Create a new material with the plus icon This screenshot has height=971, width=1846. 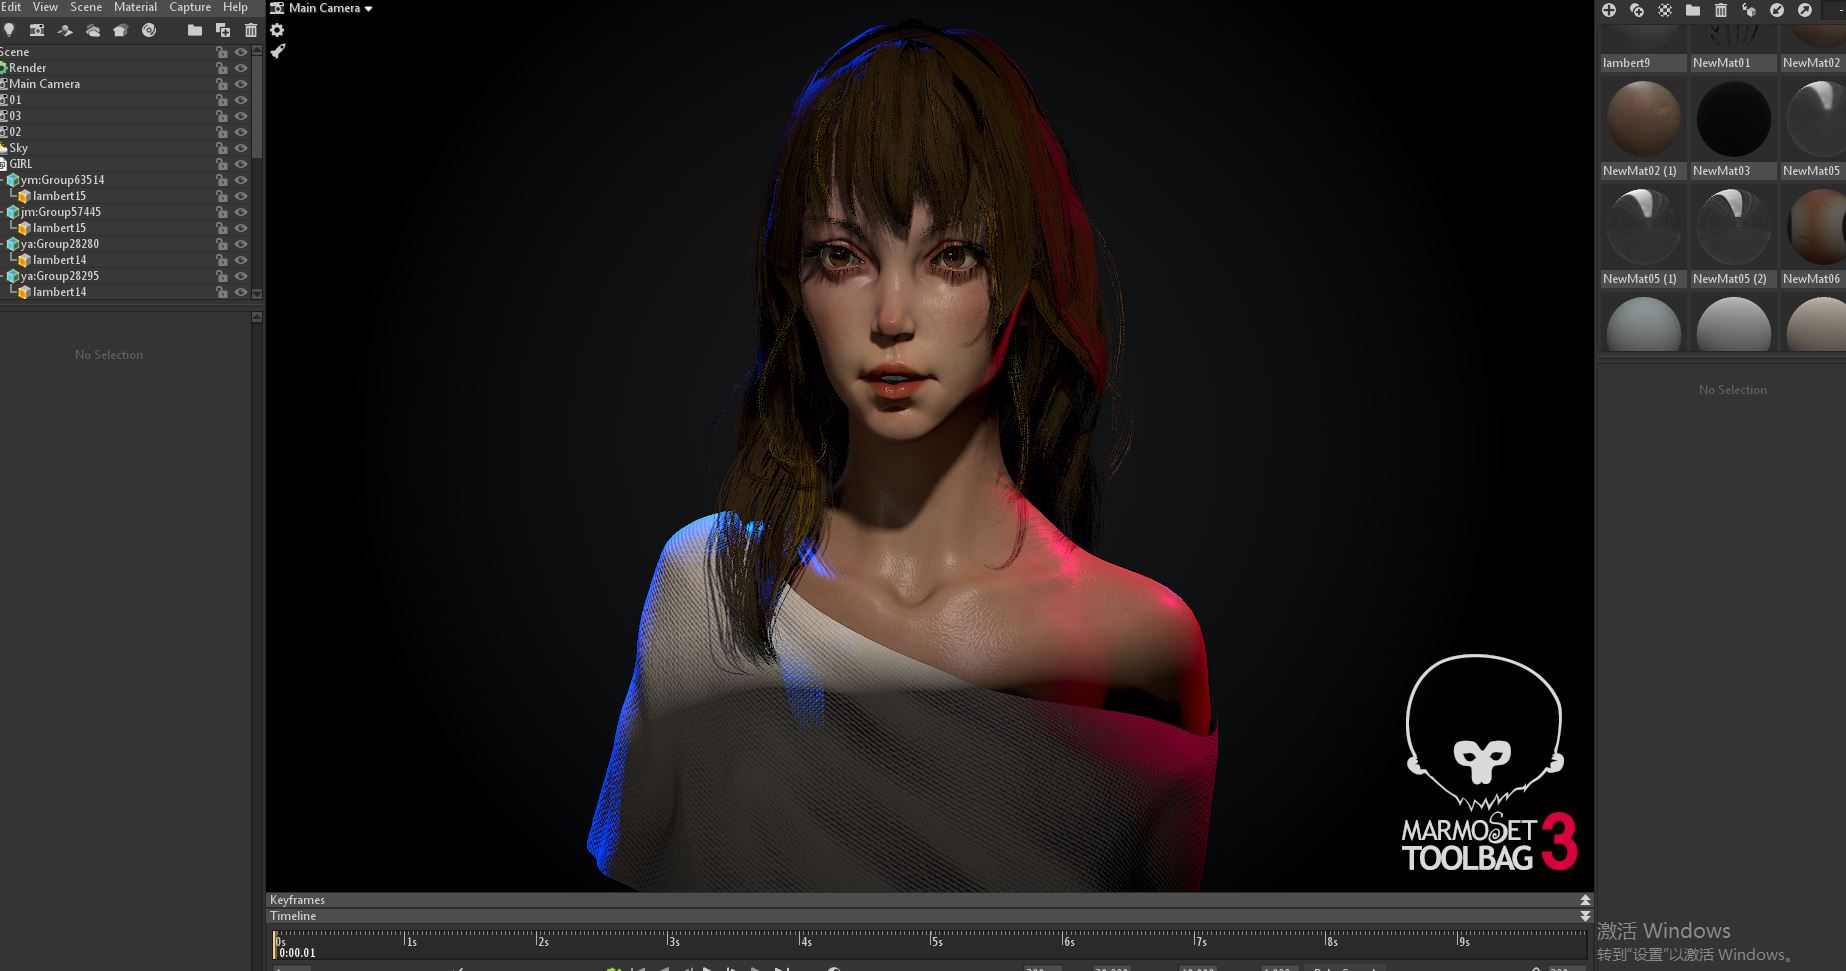[1609, 10]
